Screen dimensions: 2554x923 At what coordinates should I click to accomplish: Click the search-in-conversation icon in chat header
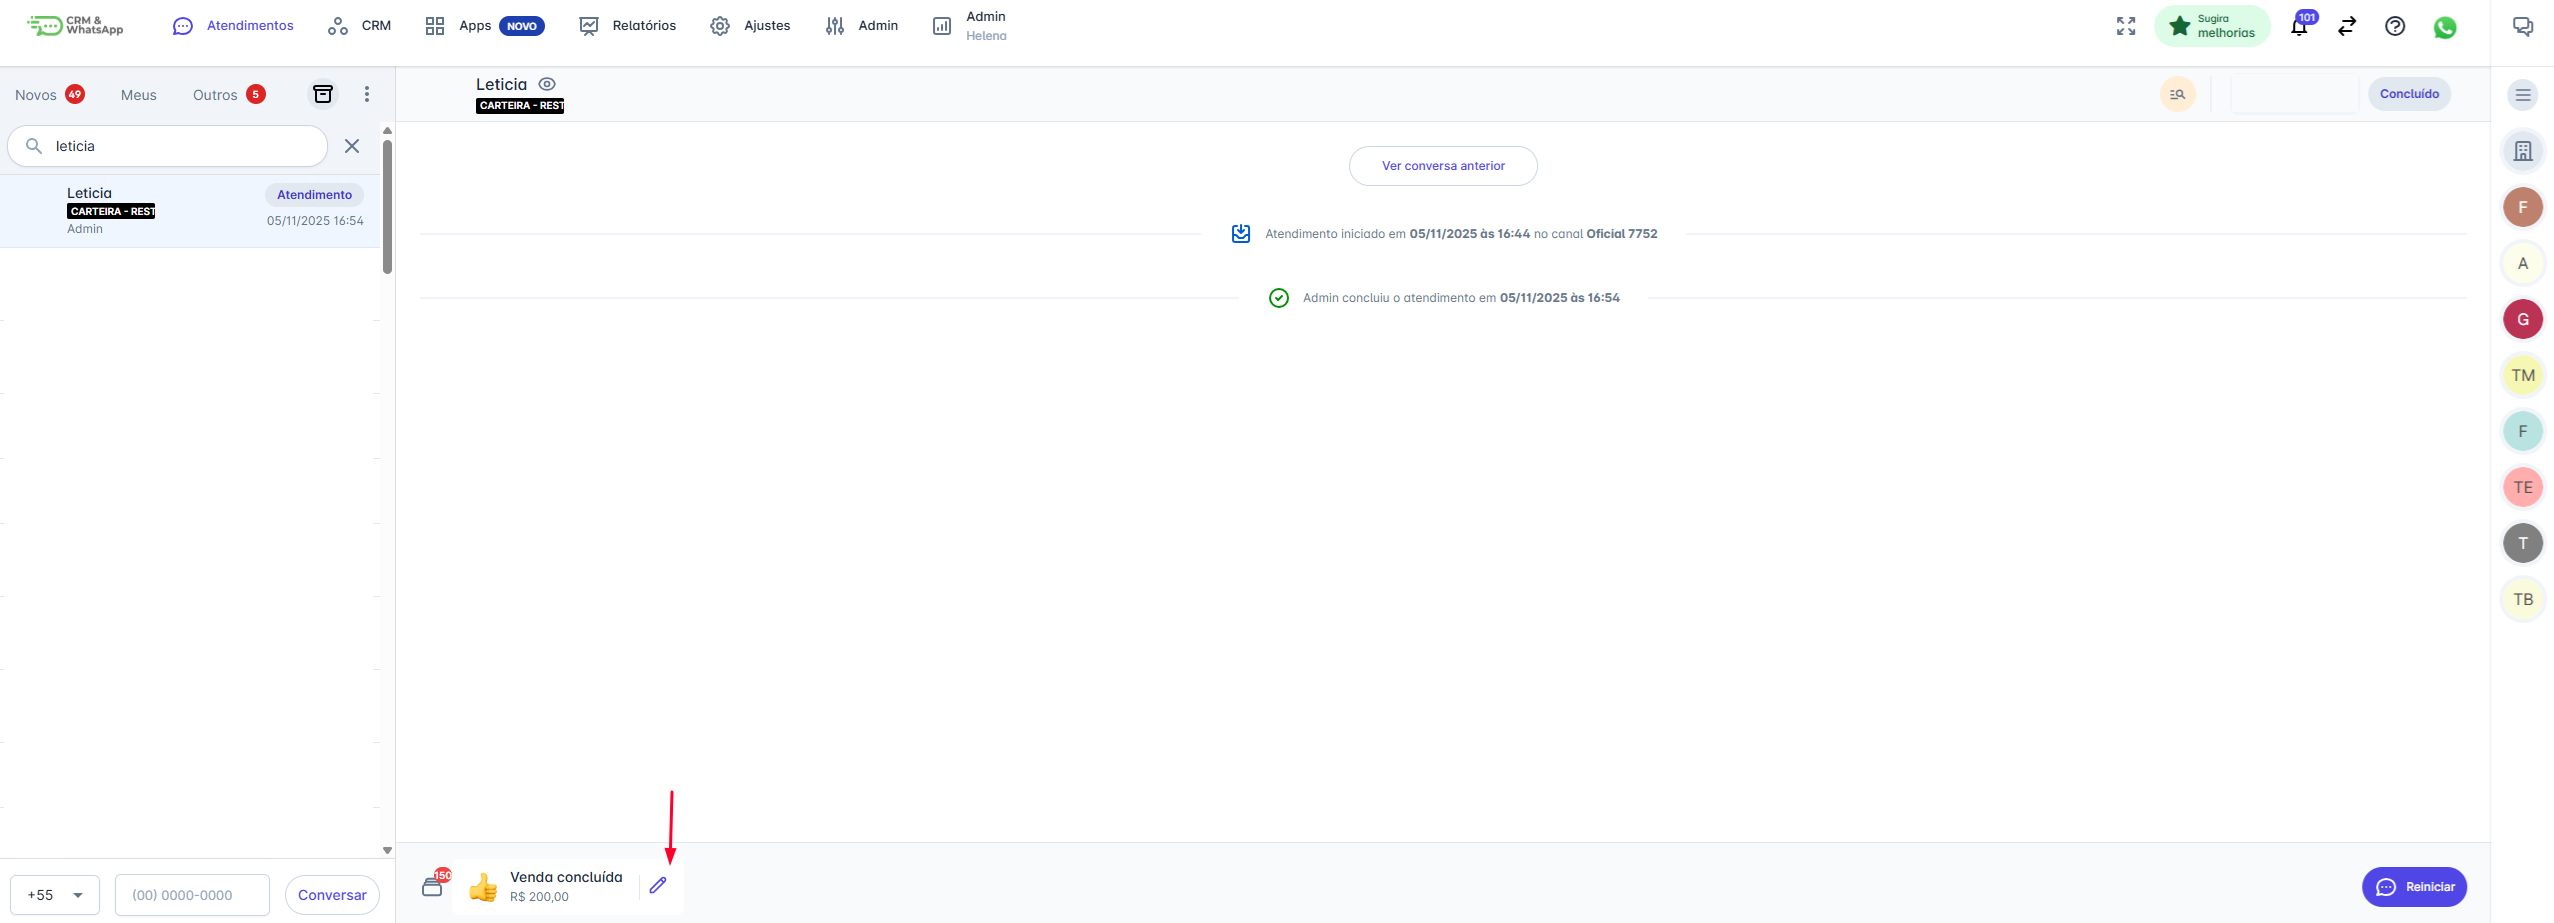pos(2177,94)
